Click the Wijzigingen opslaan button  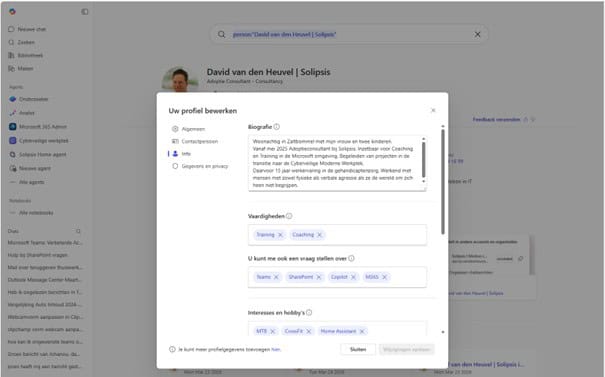(406, 349)
